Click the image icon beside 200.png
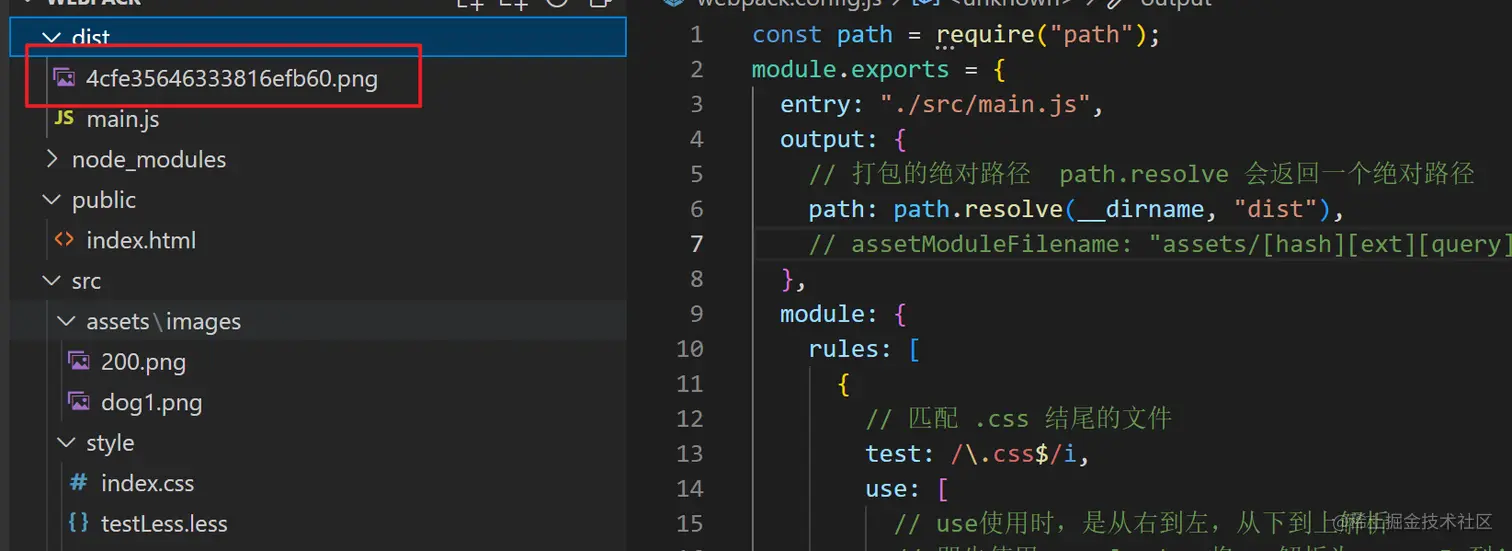 [x=78, y=361]
